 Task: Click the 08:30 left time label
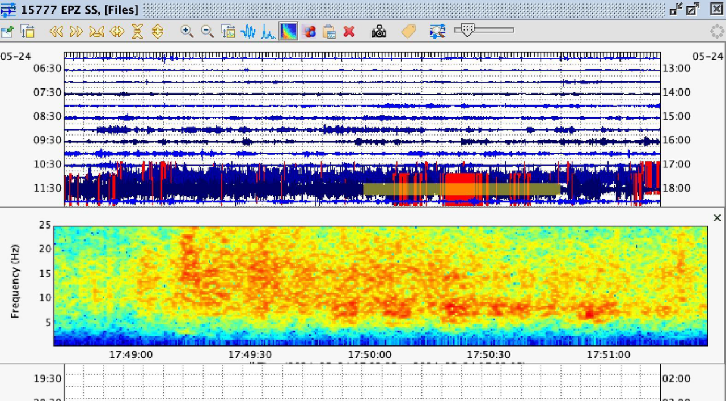47,116
